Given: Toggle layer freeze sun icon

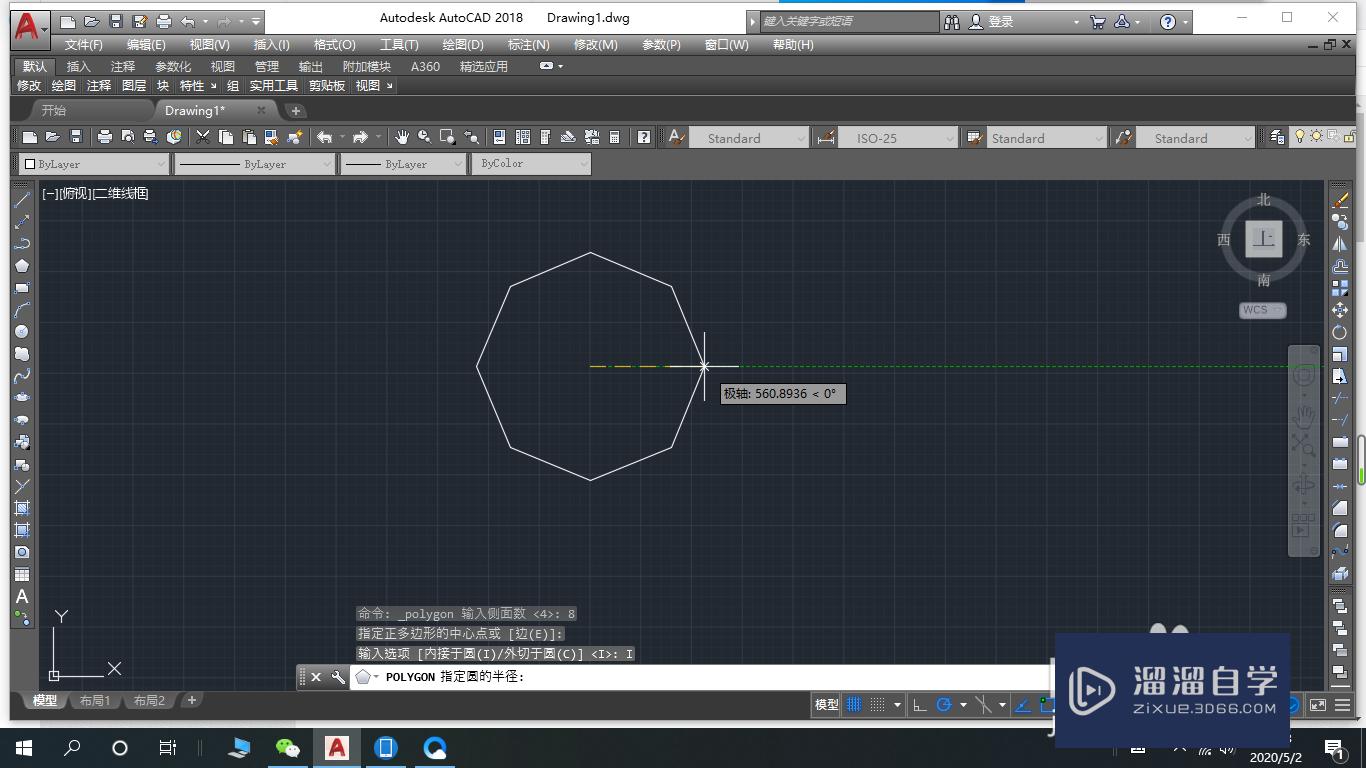Looking at the screenshot, I should pyautogui.click(x=1316, y=137).
